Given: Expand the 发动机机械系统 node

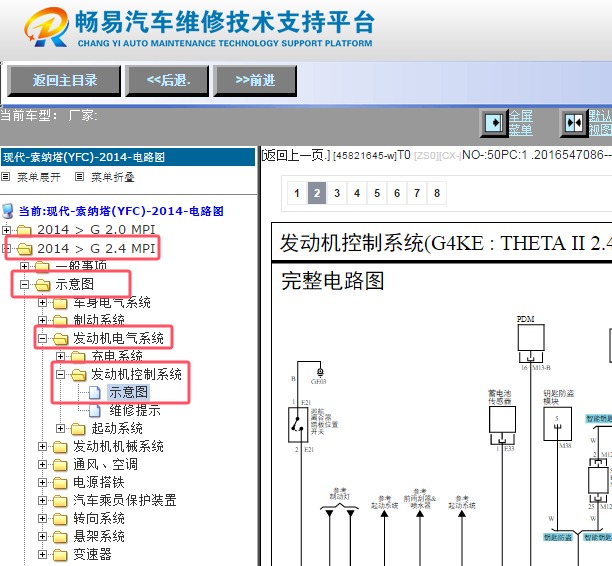Looking at the screenshot, I should [42, 447].
